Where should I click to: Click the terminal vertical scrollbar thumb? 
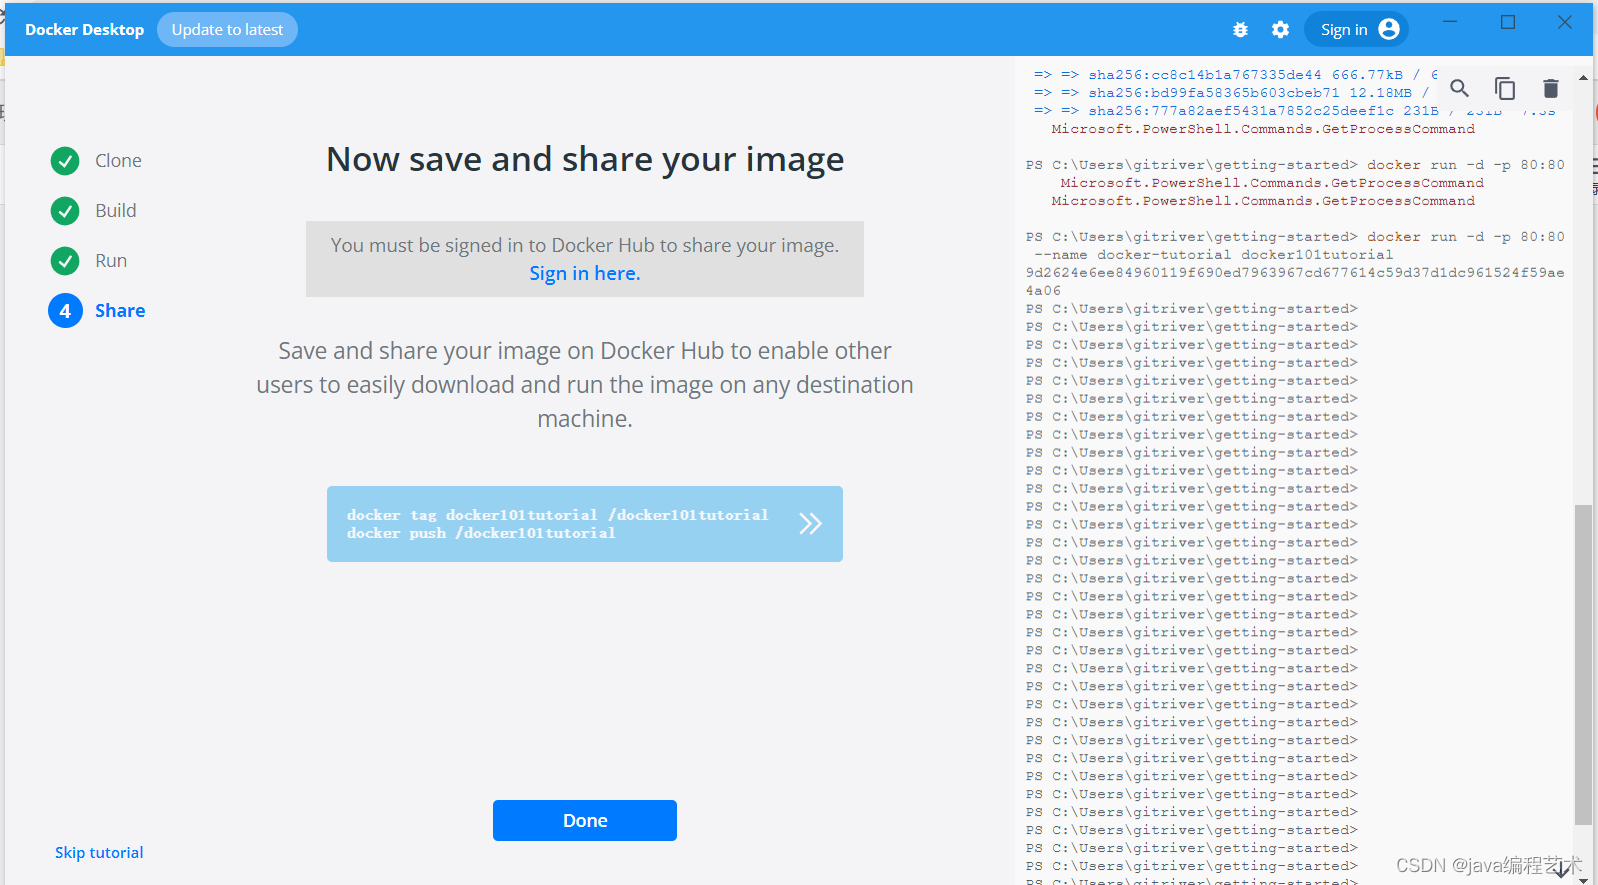1583,665
